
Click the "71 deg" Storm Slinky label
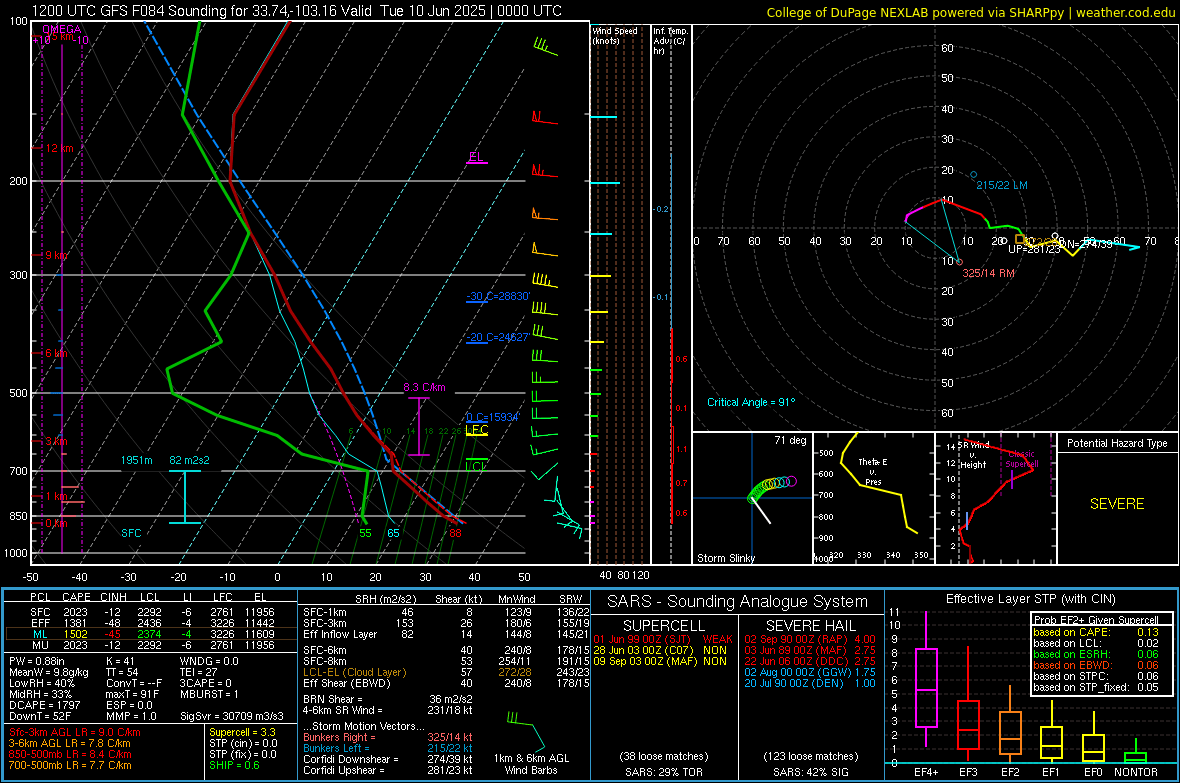[x=790, y=440]
